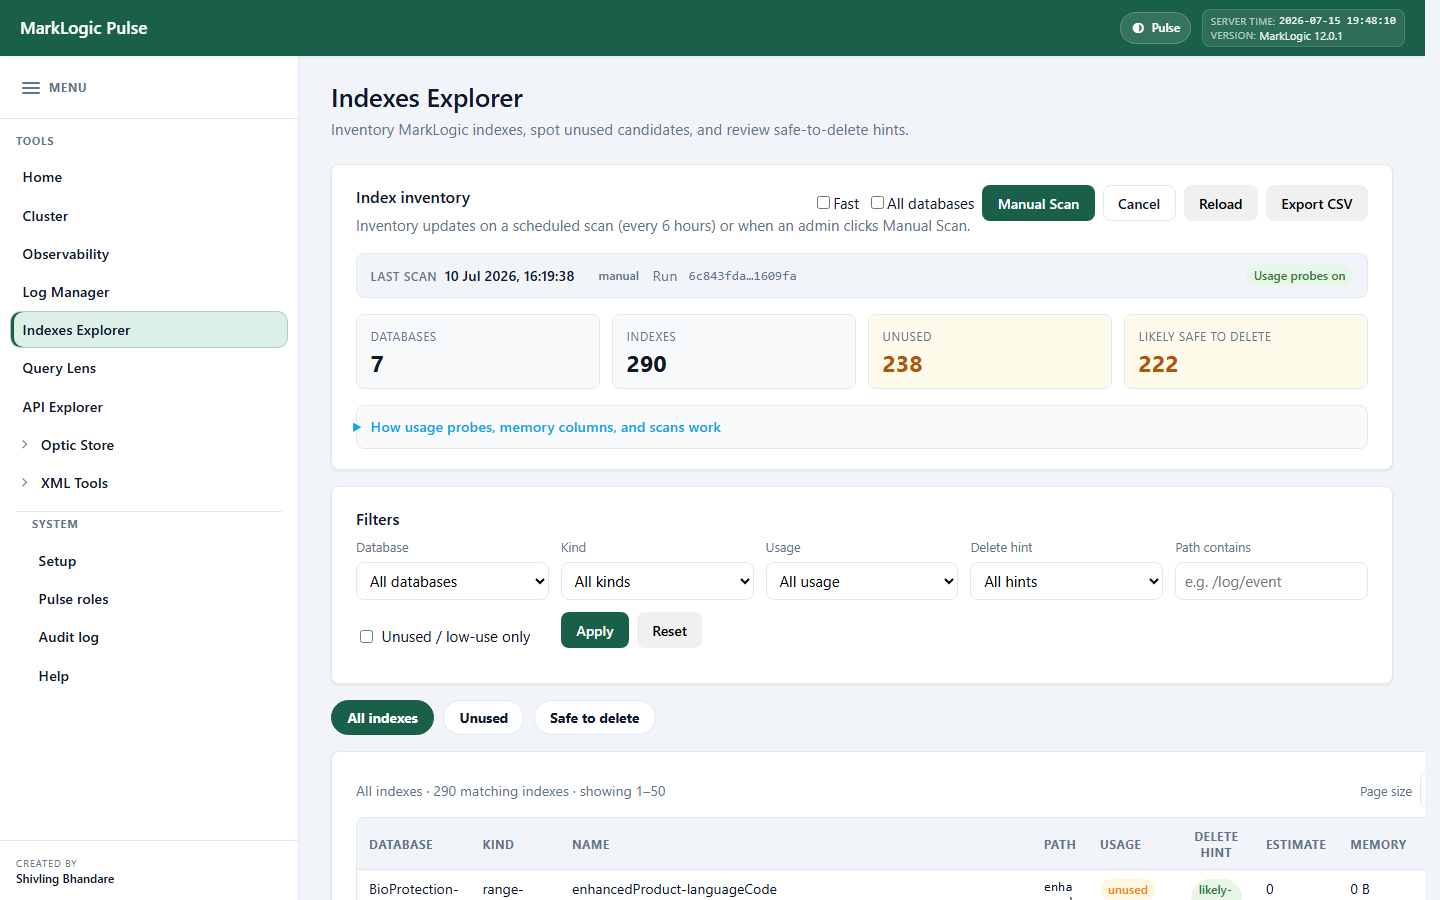Apply the filters

[595, 631]
